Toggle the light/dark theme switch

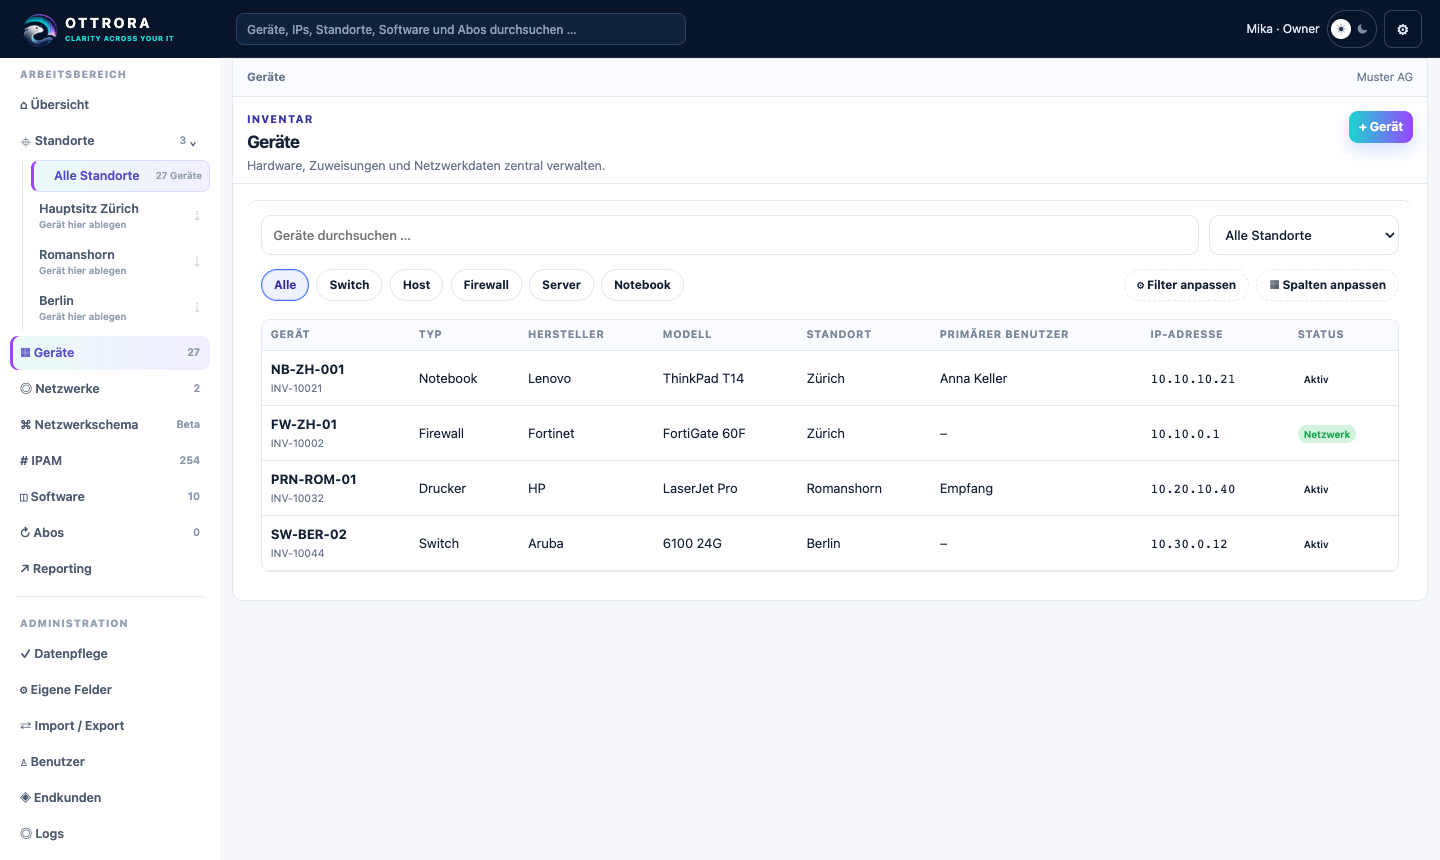[x=1352, y=29]
